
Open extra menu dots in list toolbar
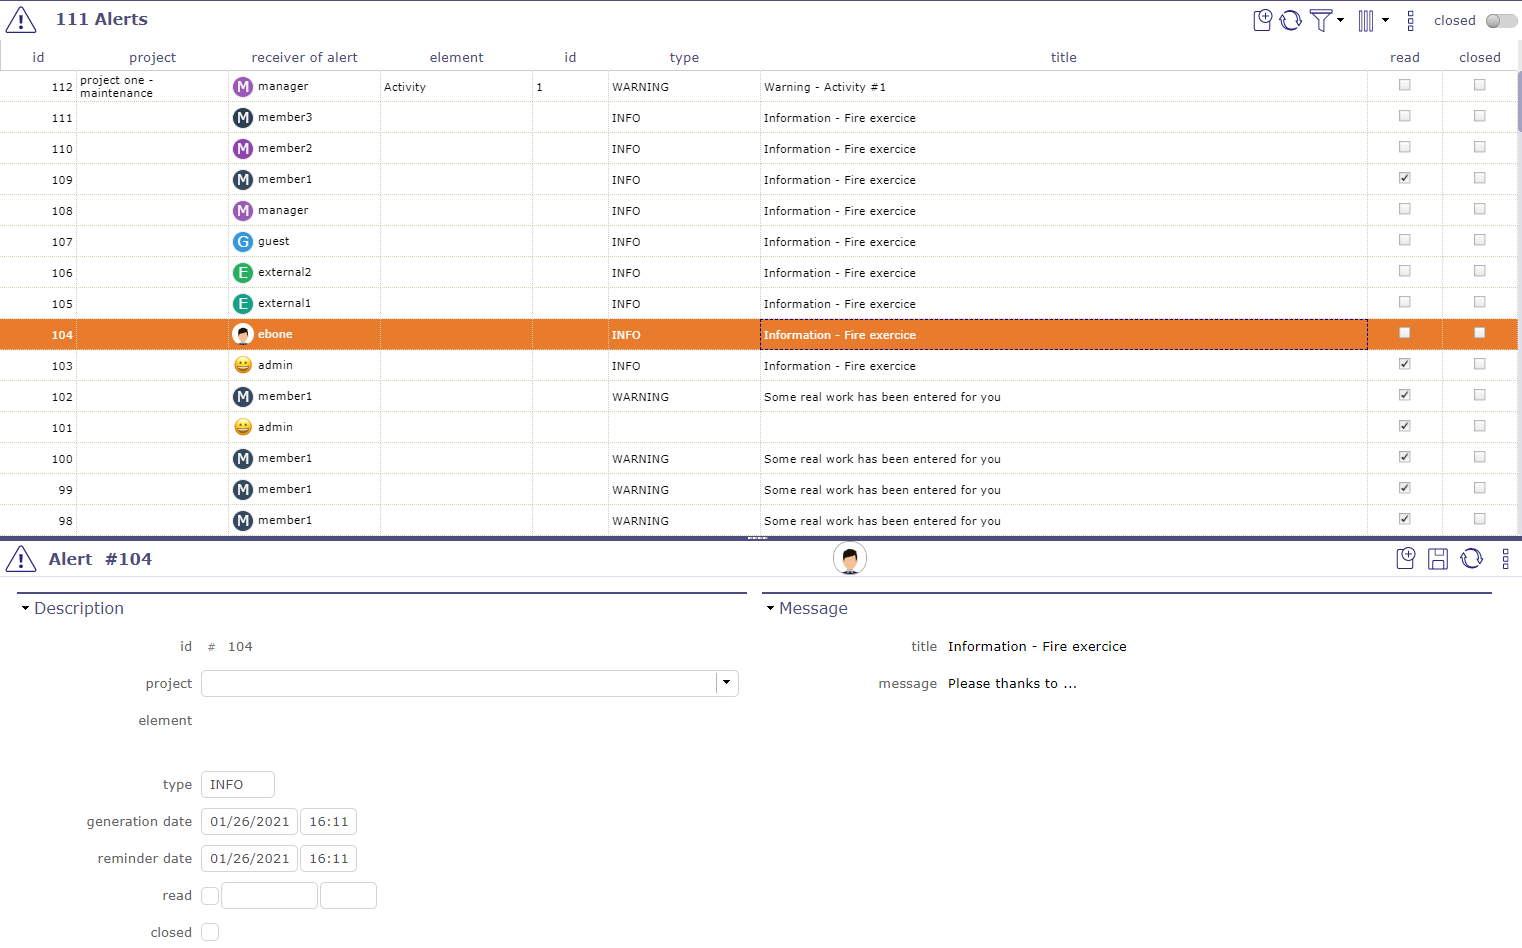1410,20
